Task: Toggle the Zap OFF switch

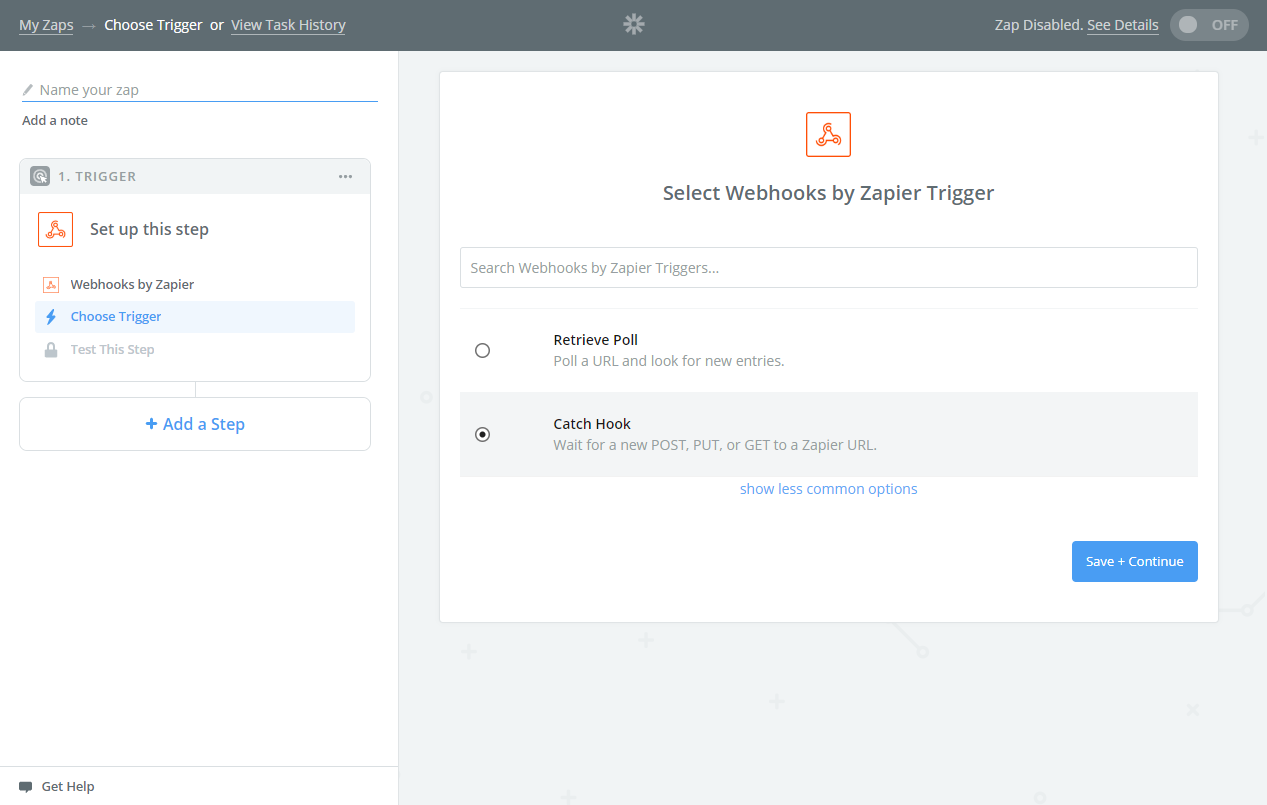Action: click(x=1209, y=24)
